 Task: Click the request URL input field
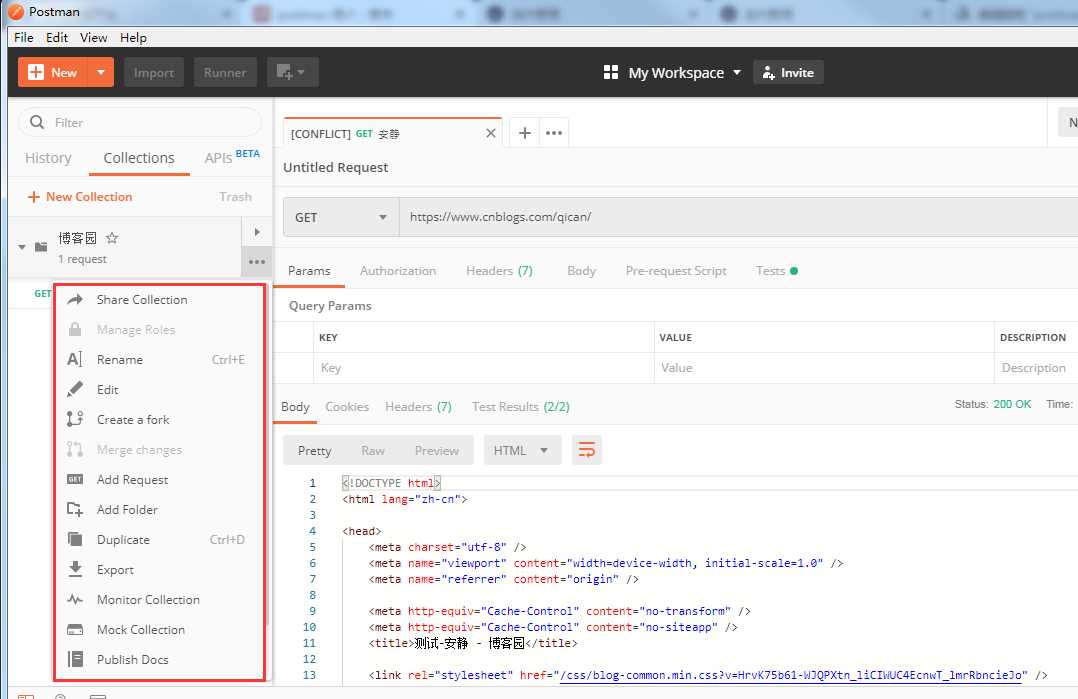pos(738,217)
